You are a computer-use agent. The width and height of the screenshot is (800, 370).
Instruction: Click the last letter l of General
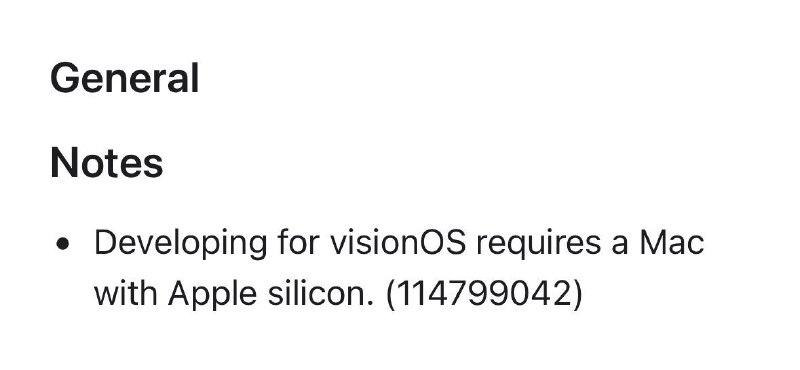click(x=195, y=77)
